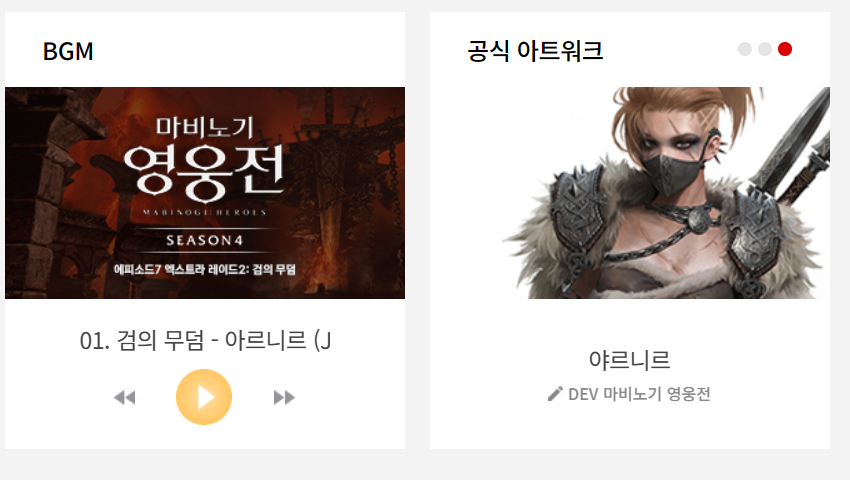Click the BGM section heading
This screenshot has height=480, width=850.
68,52
